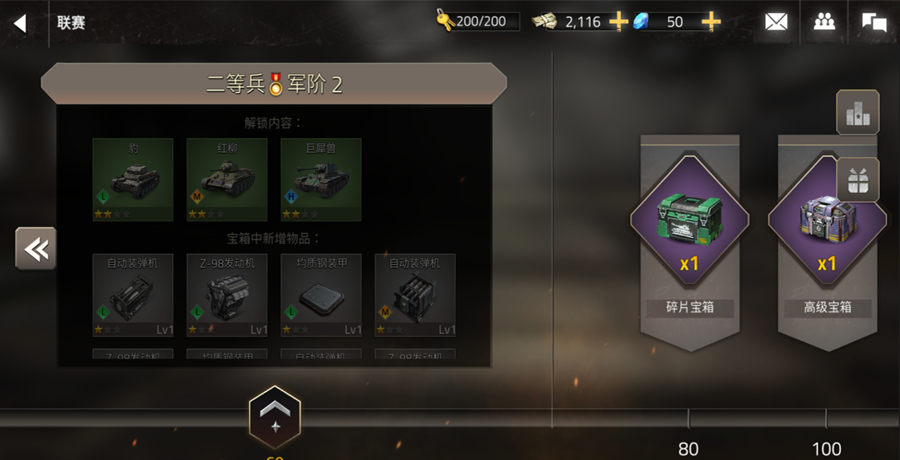Select the 巨犀兽 heavy tank card
This screenshot has width=900, height=460.
321,180
